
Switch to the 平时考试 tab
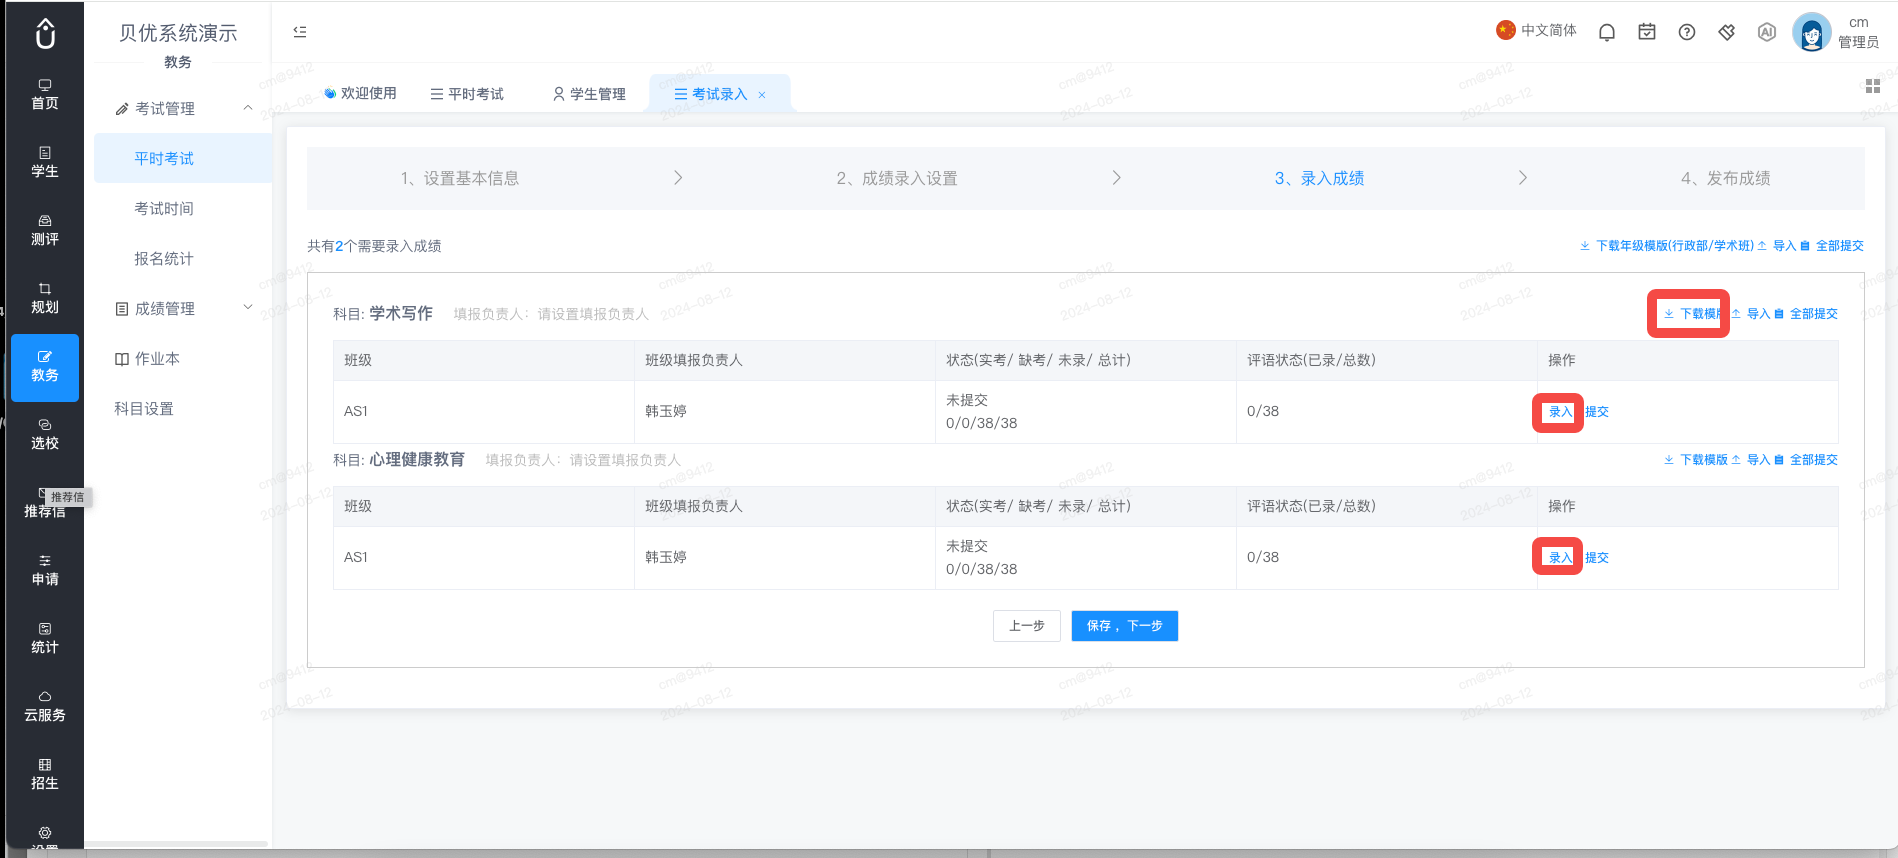(467, 94)
